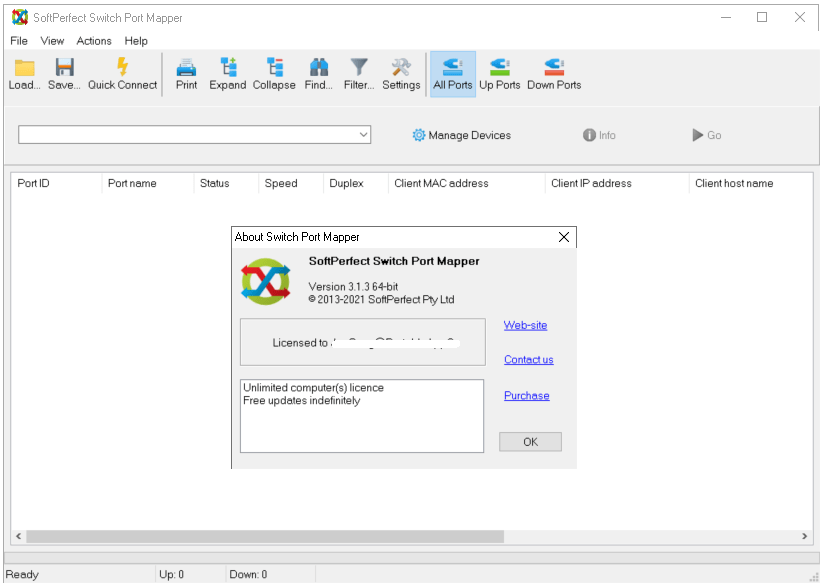
Task: Click Client MAC address column header
Action: click(x=466, y=183)
